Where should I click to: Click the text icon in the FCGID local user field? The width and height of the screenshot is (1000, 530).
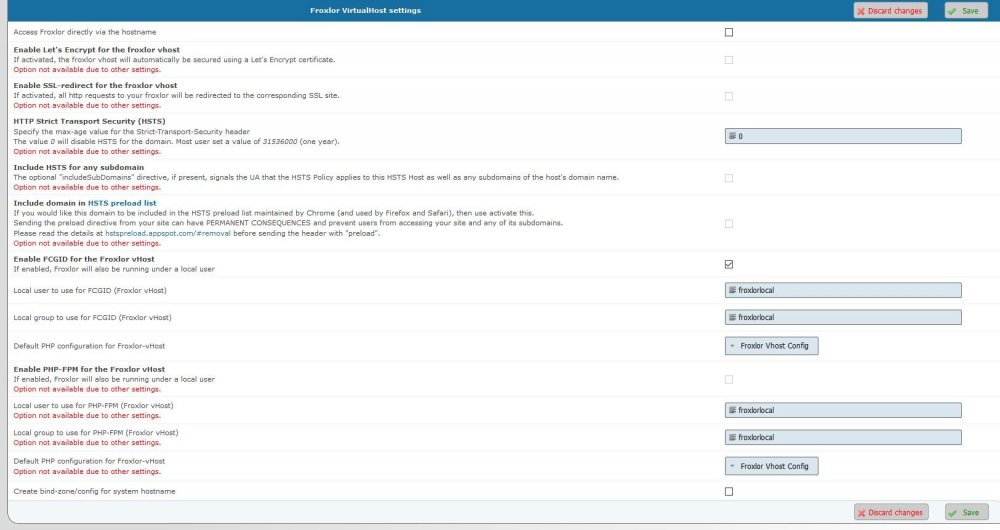pyautogui.click(x=732, y=290)
